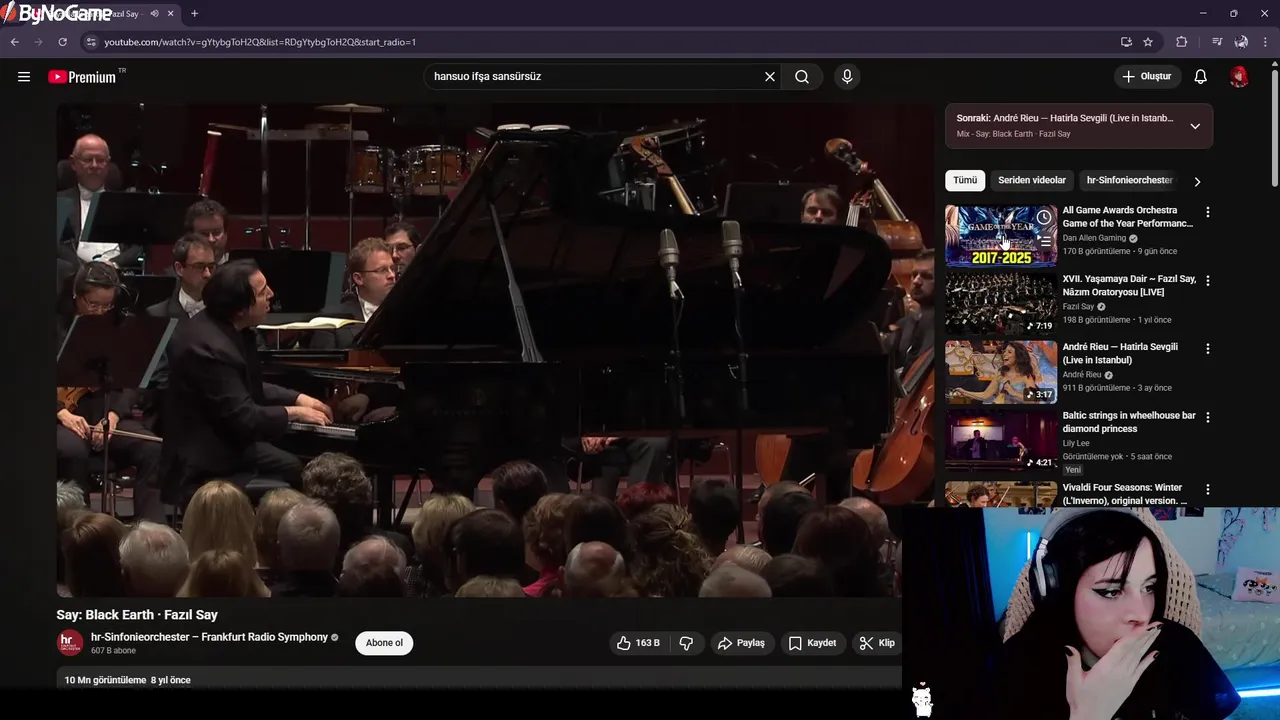Open XVII. Yaşamaya Dair video title
The width and height of the screenshot is (1280, 720).
click(x=1129, y=285)
